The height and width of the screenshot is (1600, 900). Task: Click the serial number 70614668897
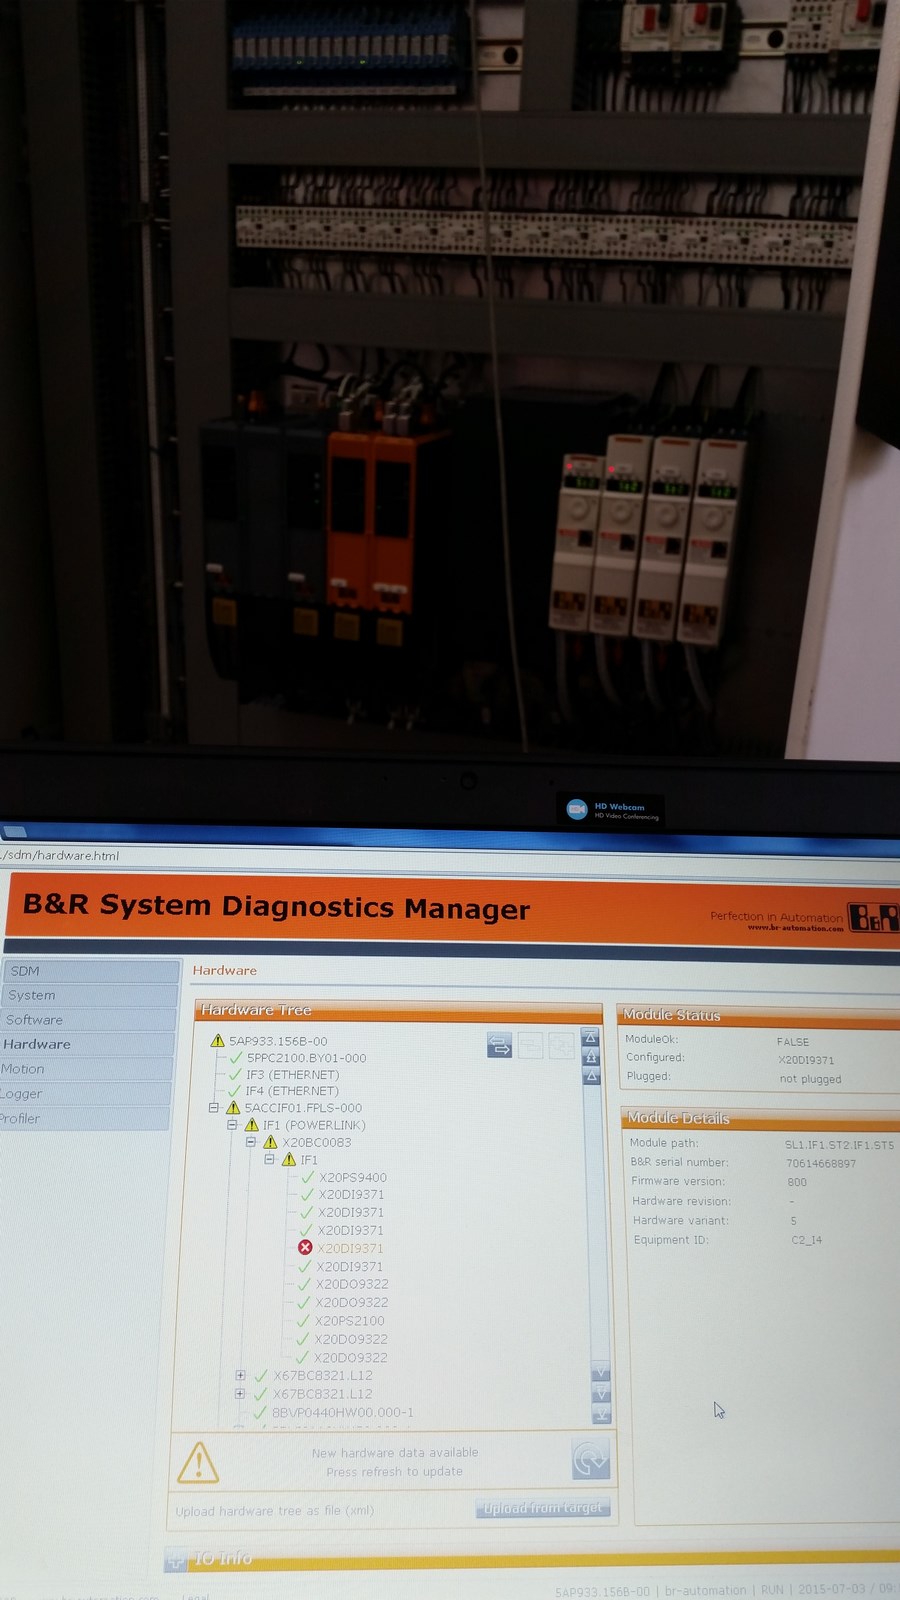[821, 1164]
